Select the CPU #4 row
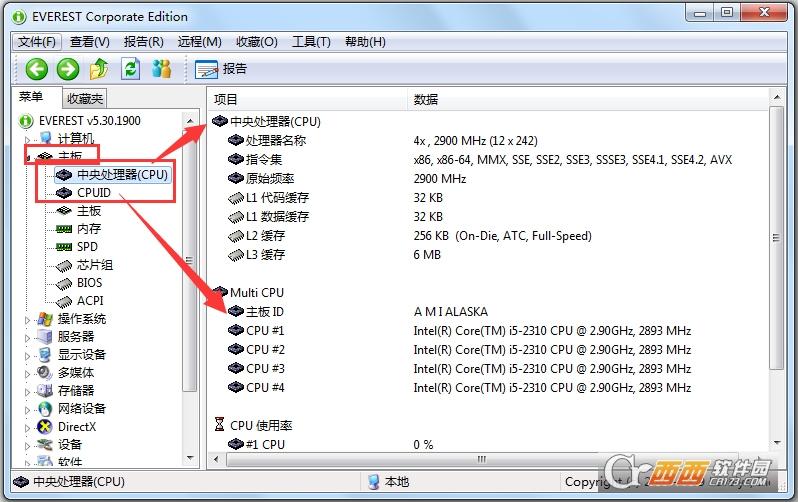The height and width of the screenshot is (502, 798). pyautogui.click(x=489, y=388)
